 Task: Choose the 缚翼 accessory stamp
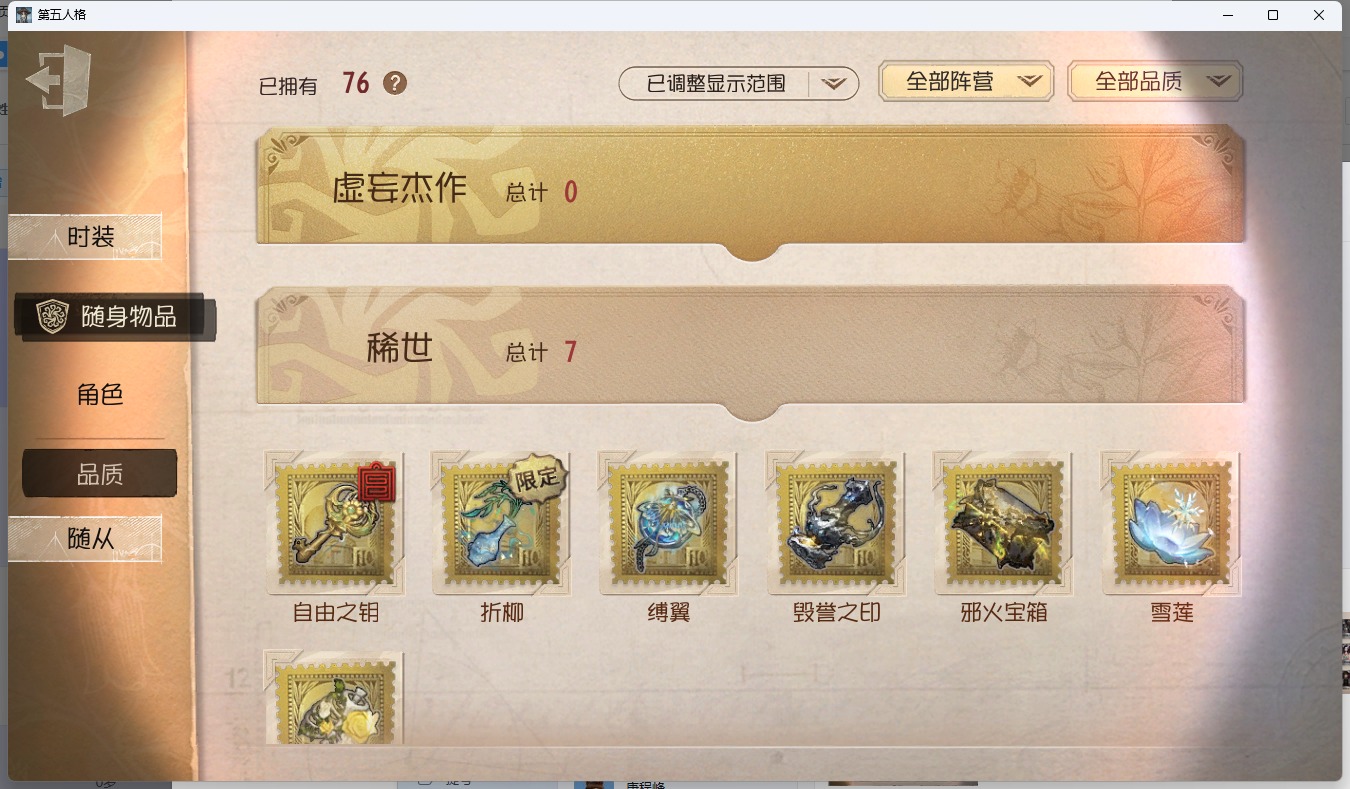(669, 523)
